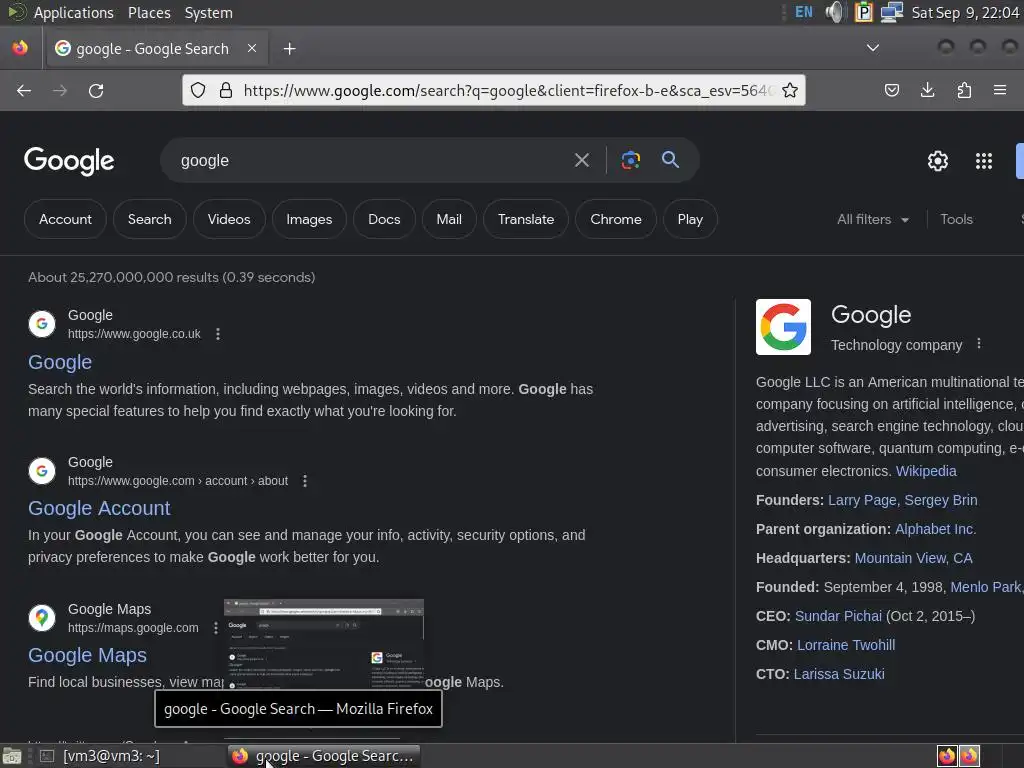Open Firefox downloads panel
This screenshot has width=1024, height=768.
[927, 90]
